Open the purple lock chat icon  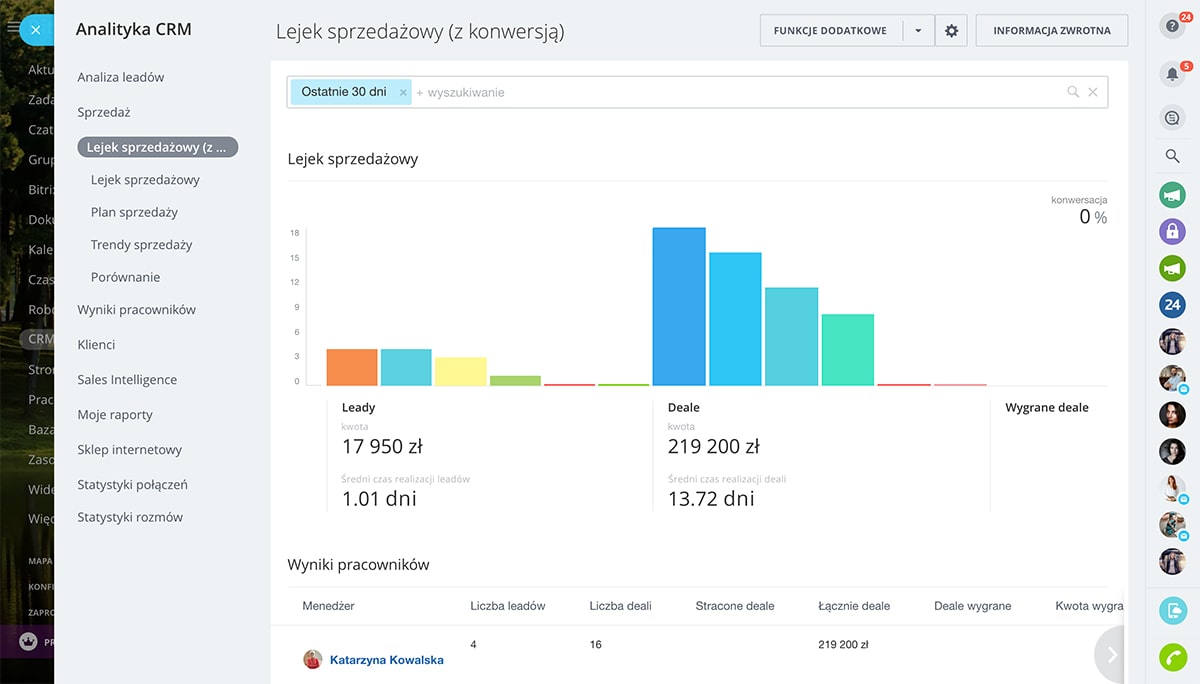pos(1172,232)
